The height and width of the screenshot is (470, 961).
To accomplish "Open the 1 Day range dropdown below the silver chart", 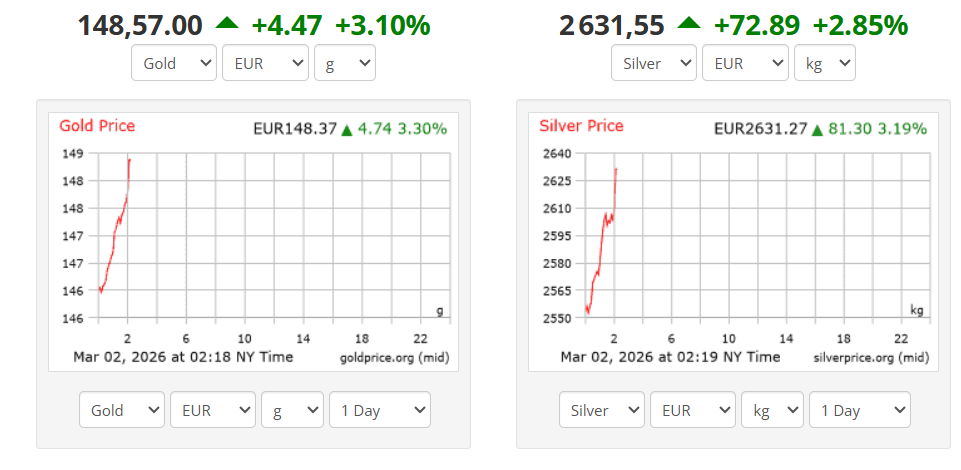I will pos(860,411).
